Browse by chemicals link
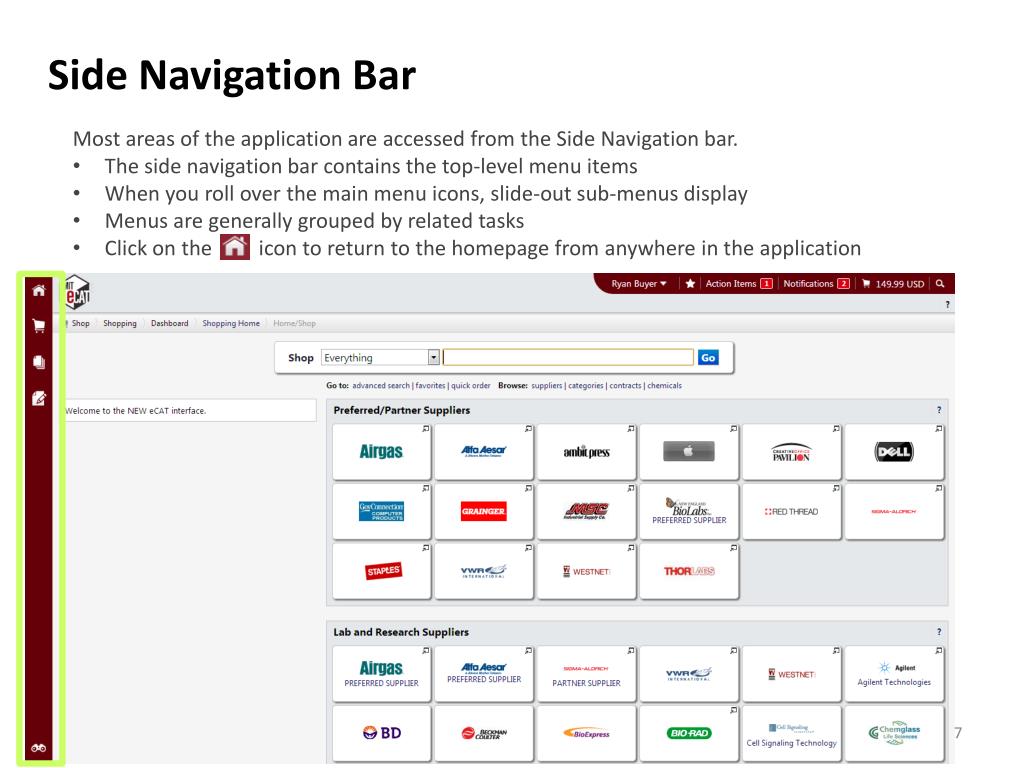Screen dimensions: 1024x768 664,385
